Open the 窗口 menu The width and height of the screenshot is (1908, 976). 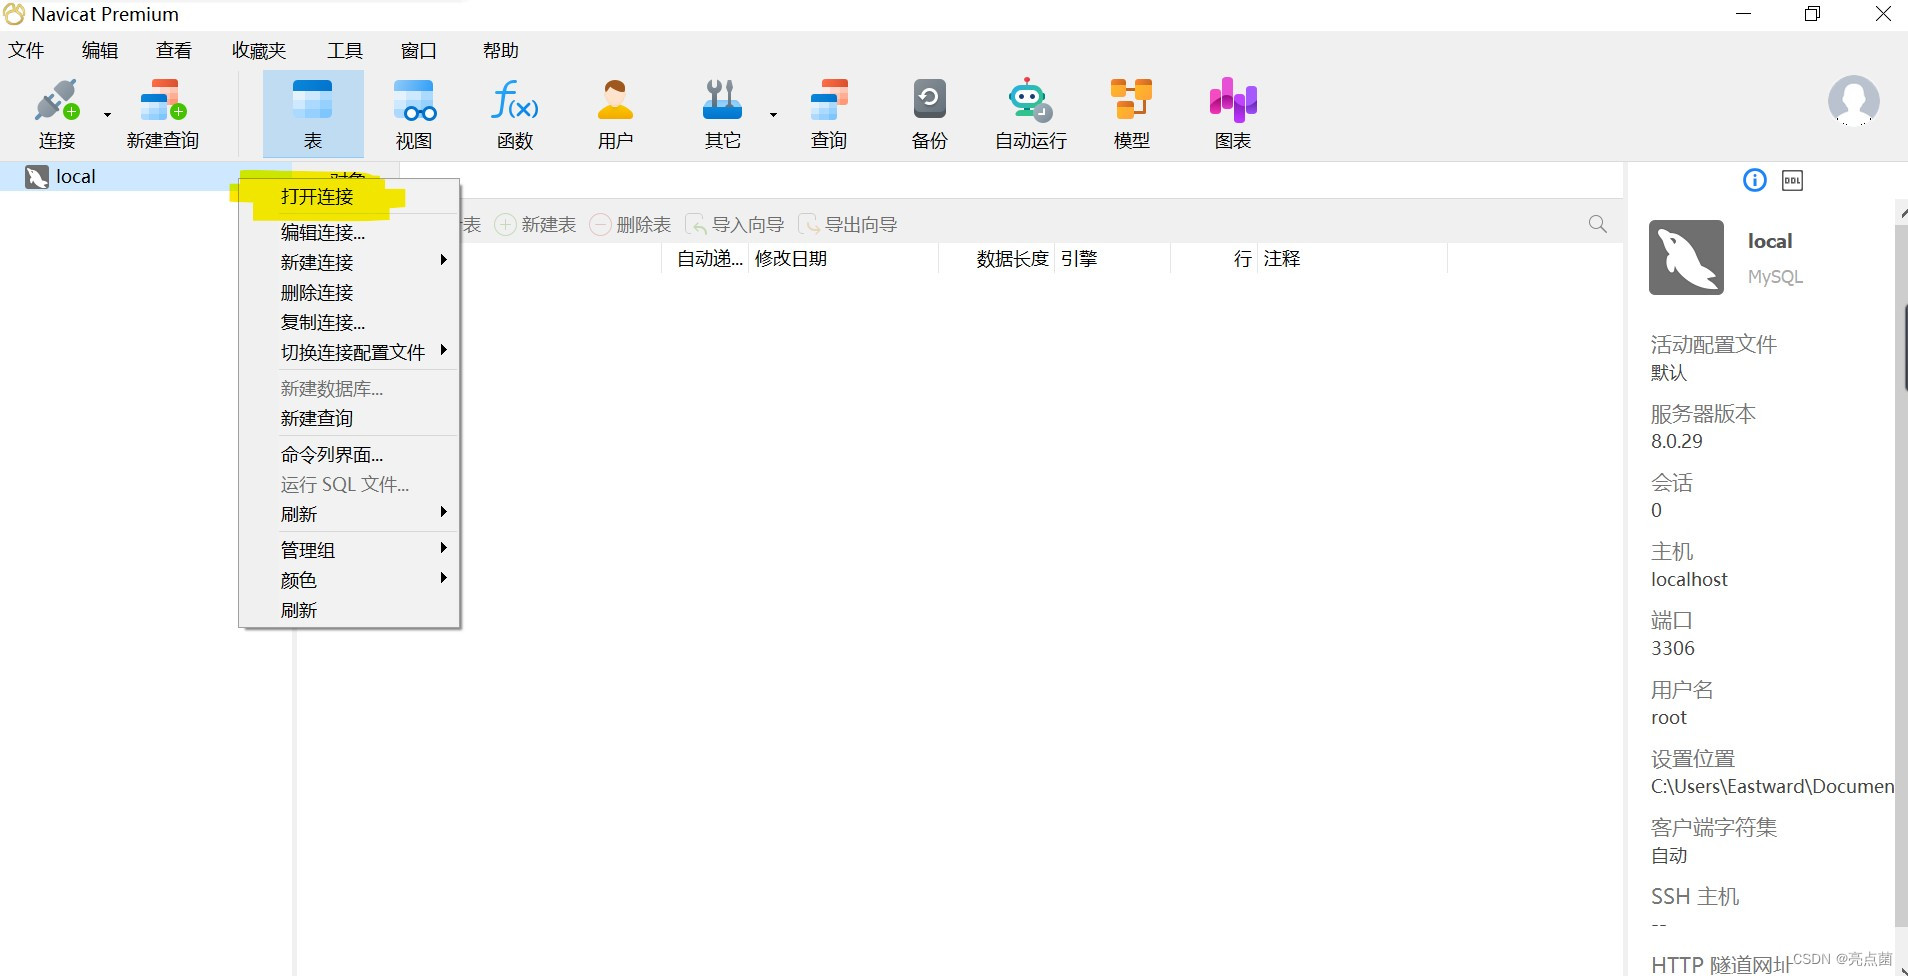click(x=419, y=50)
